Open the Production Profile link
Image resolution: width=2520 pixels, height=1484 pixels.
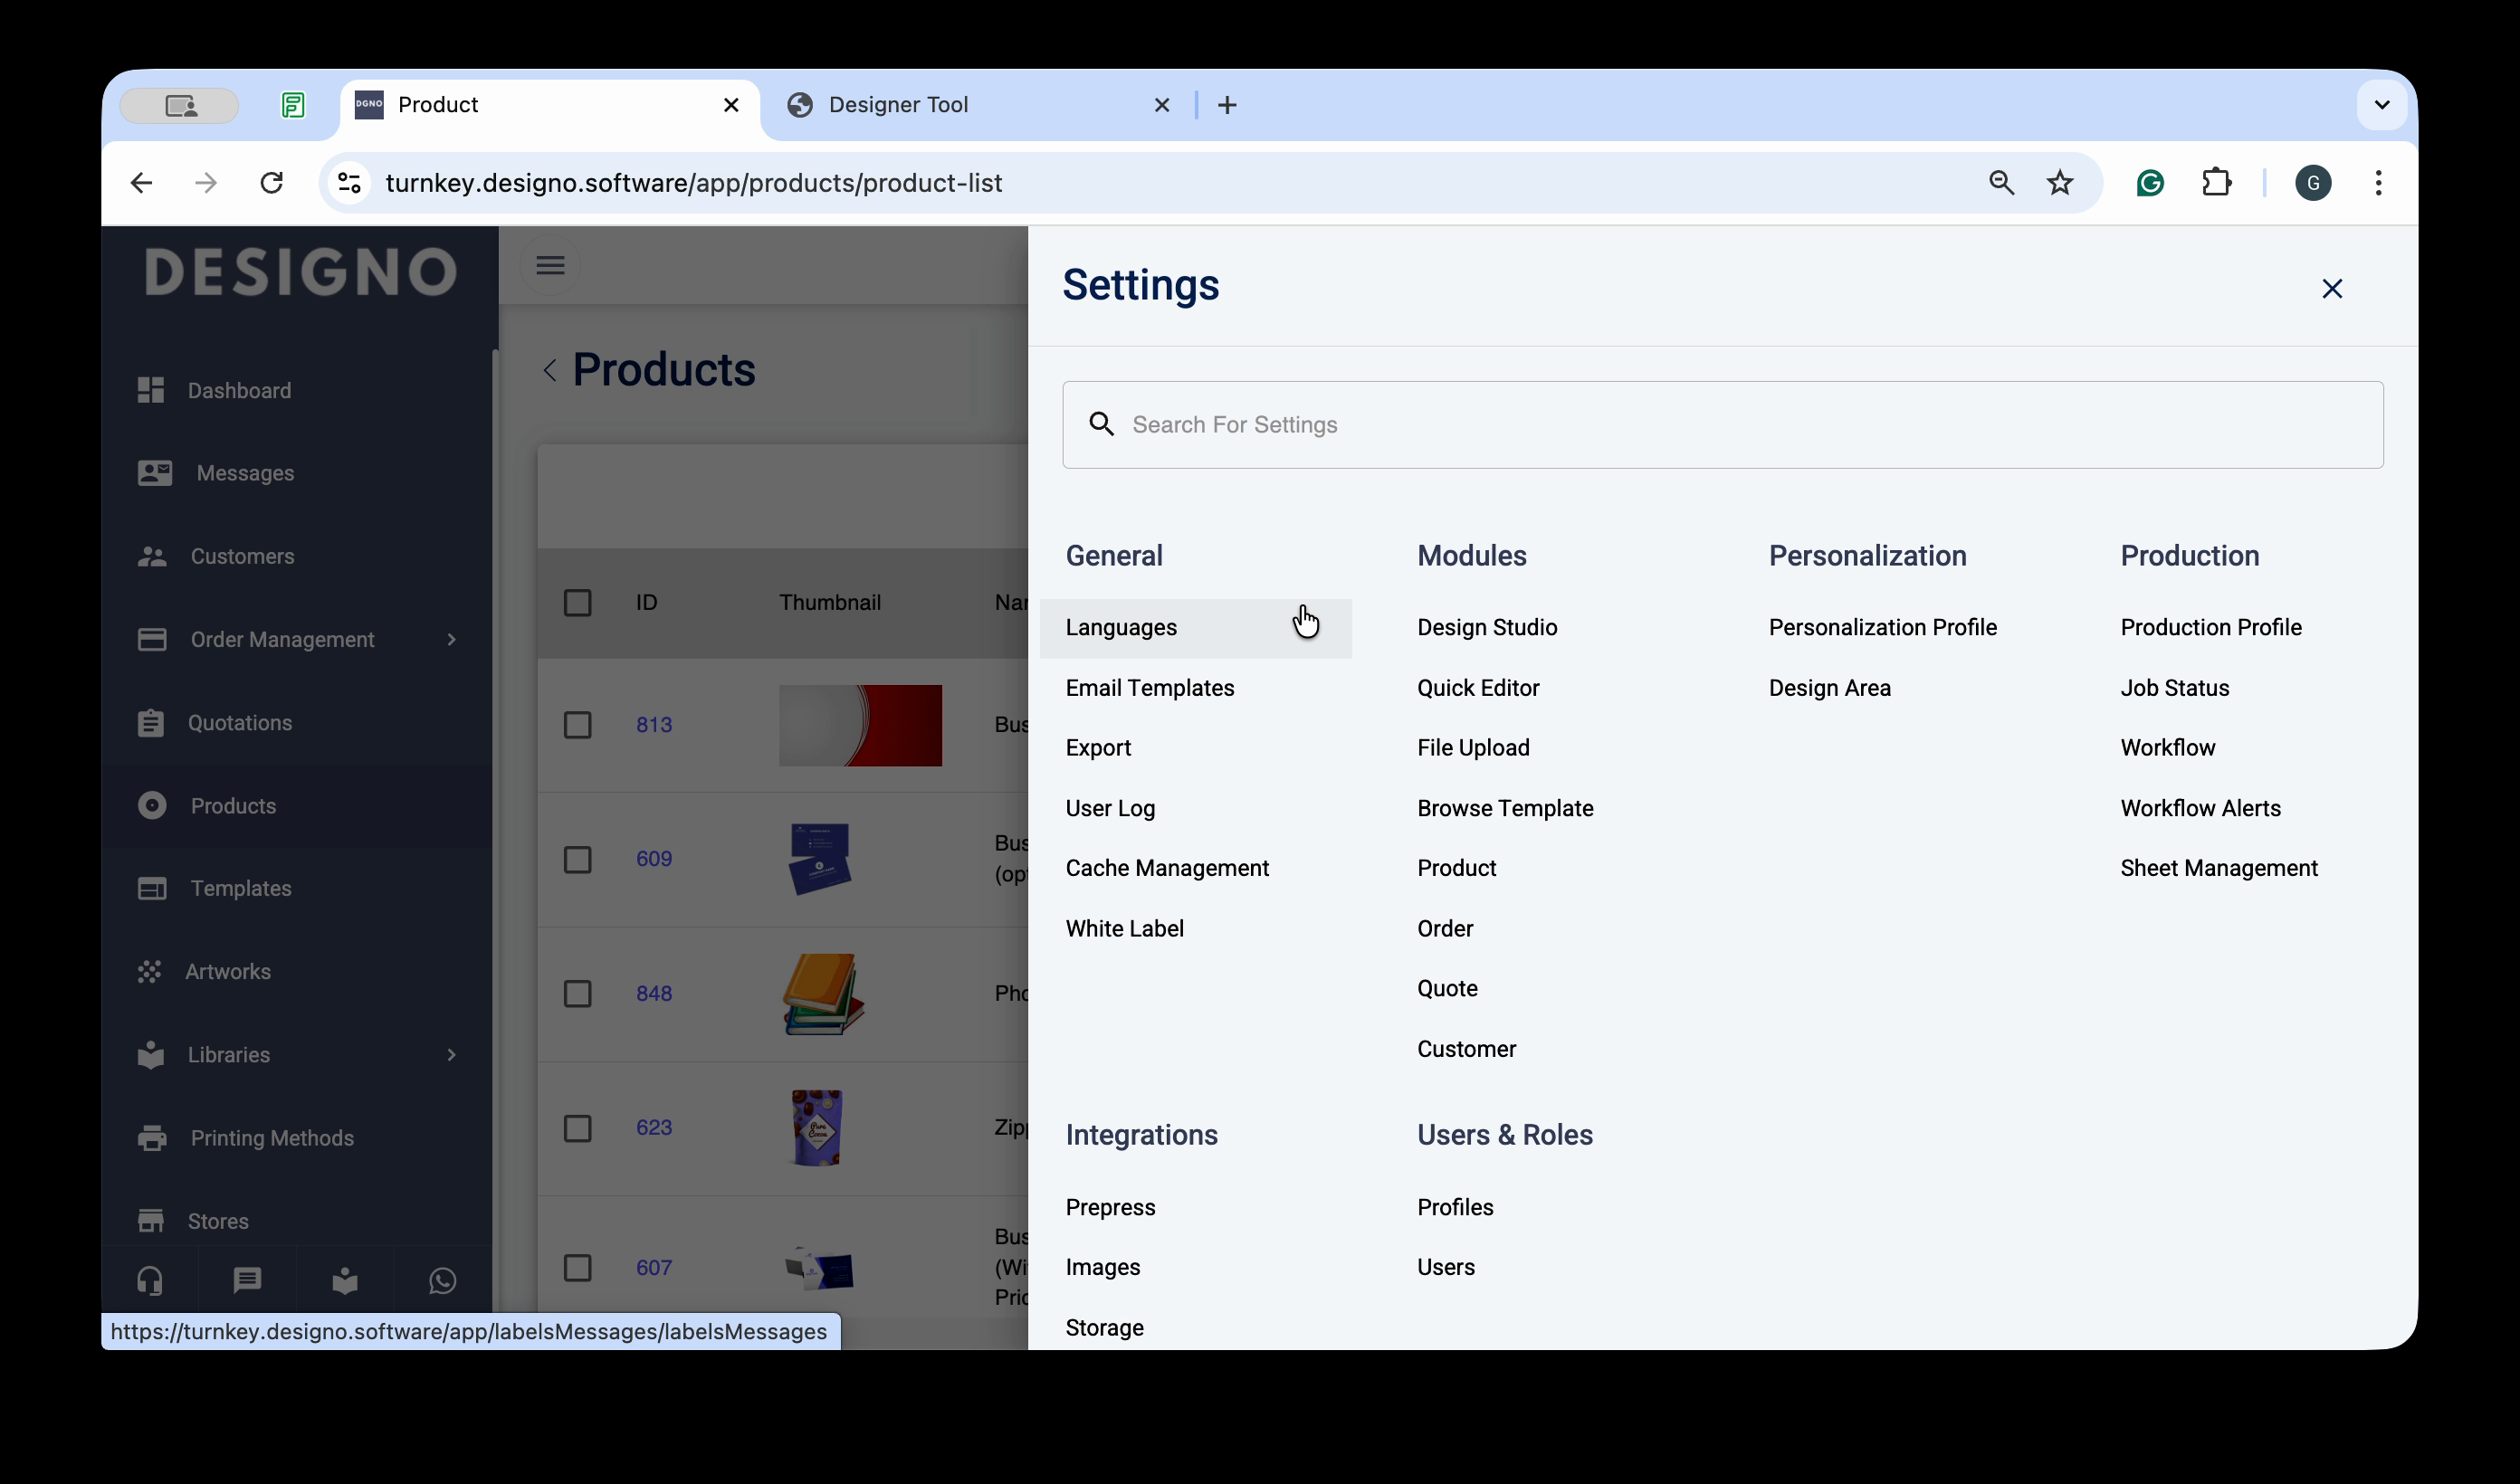point(2210,627)
